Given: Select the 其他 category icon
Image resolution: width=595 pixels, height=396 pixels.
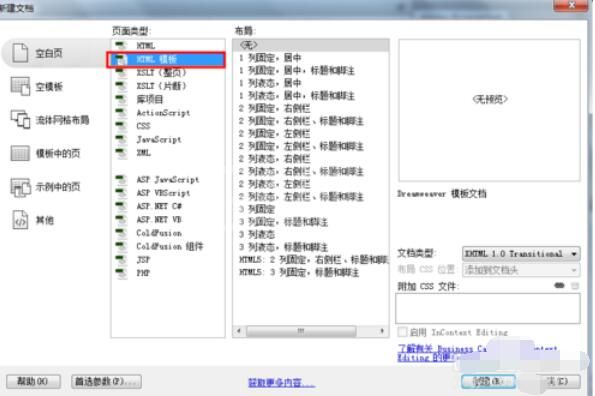Looking at the screenshot, I should click(x=20, y=220).
